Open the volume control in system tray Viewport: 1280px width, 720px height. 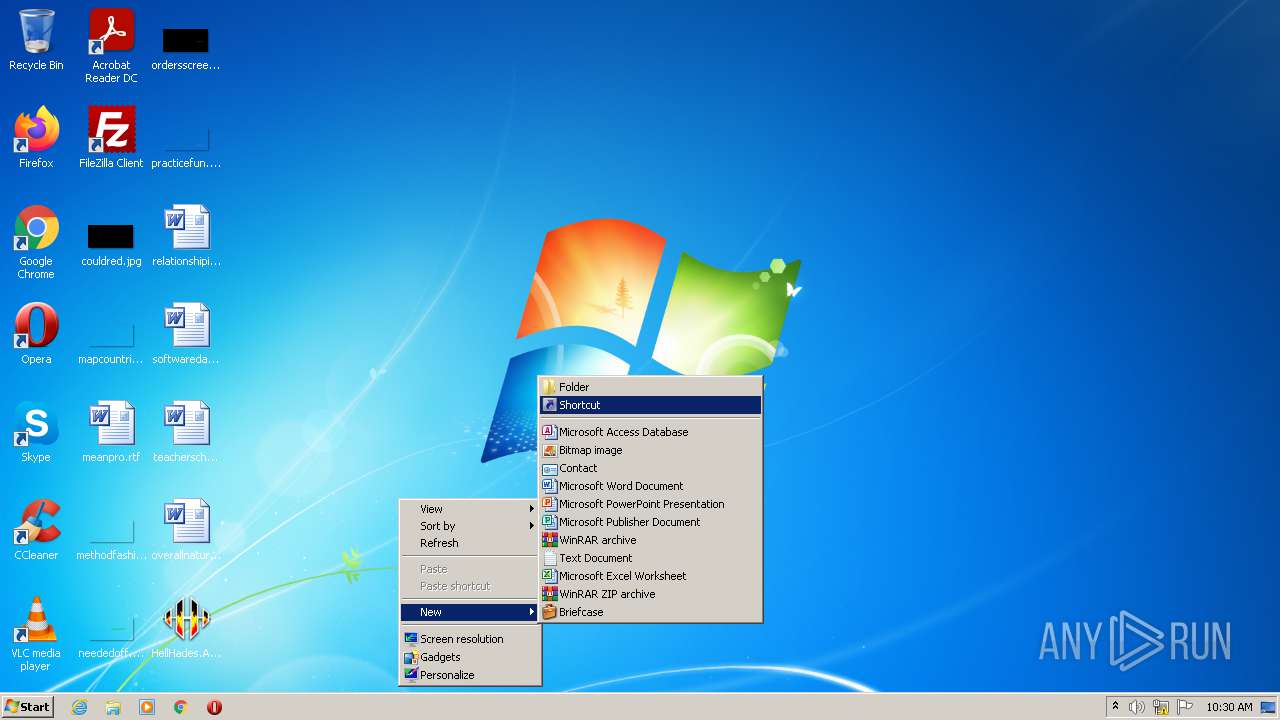pyautogui.click(x=1137, y=707)
